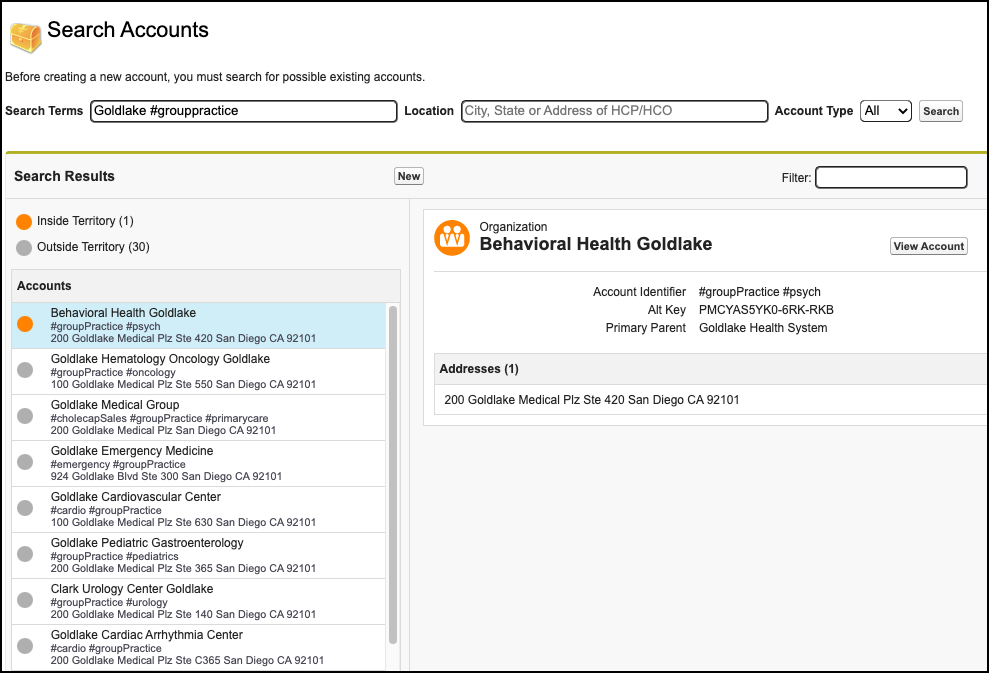Click the Filter text box
The width and height of the screenshot is (989, 673).
891,177
